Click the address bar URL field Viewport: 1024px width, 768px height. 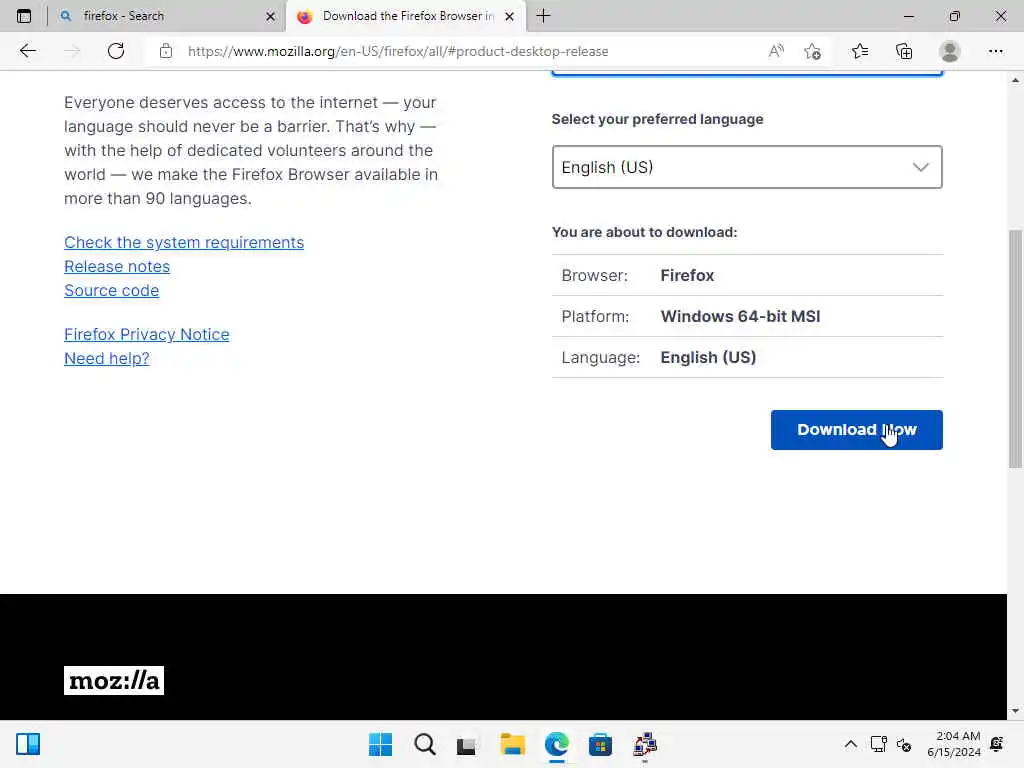pyautogui.click(x=398, y=51)
